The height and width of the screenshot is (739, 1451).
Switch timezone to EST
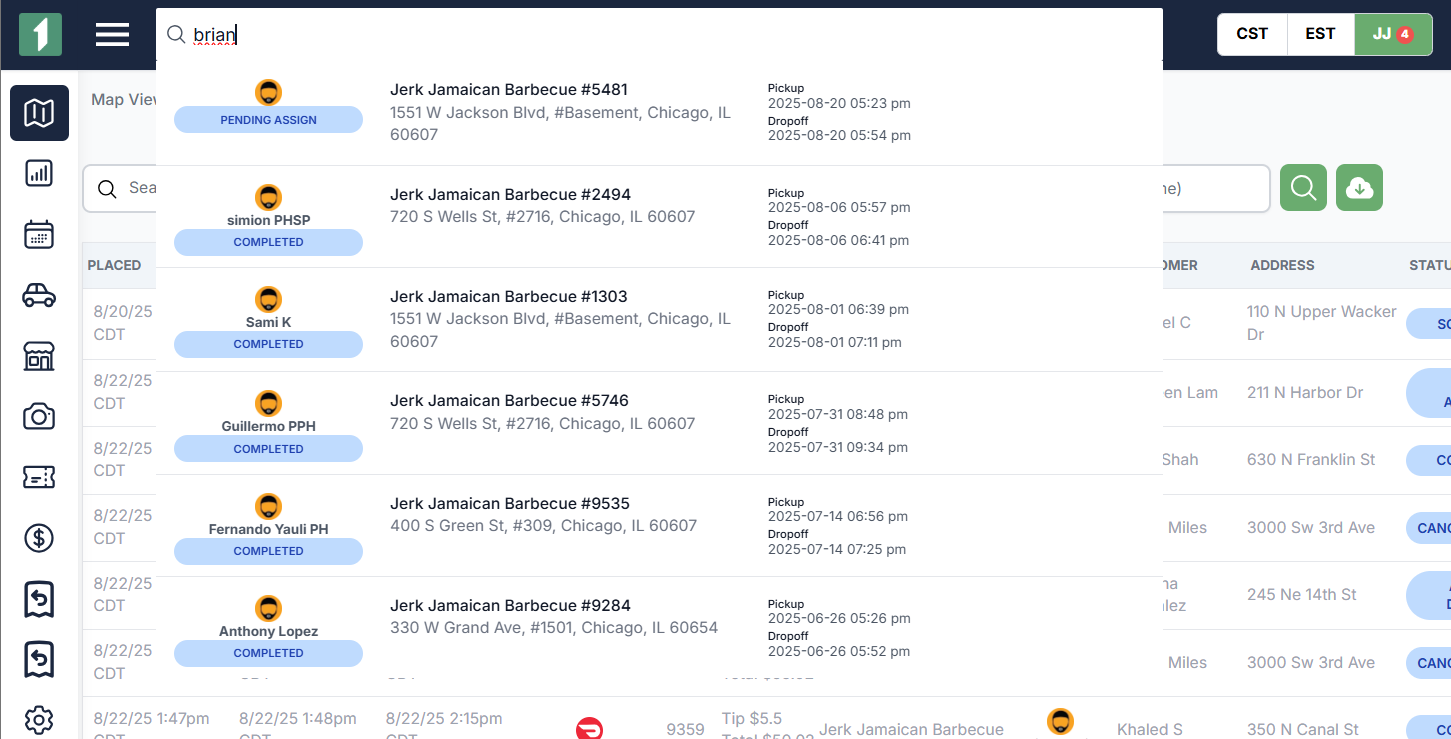pos(1320,34)
